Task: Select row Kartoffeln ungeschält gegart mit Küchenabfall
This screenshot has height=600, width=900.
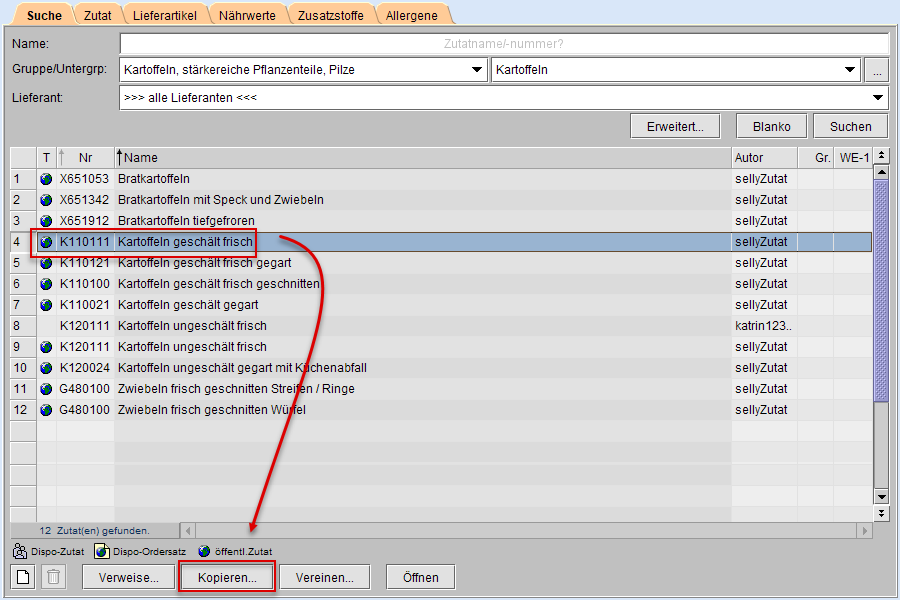Action: [441, 368]
